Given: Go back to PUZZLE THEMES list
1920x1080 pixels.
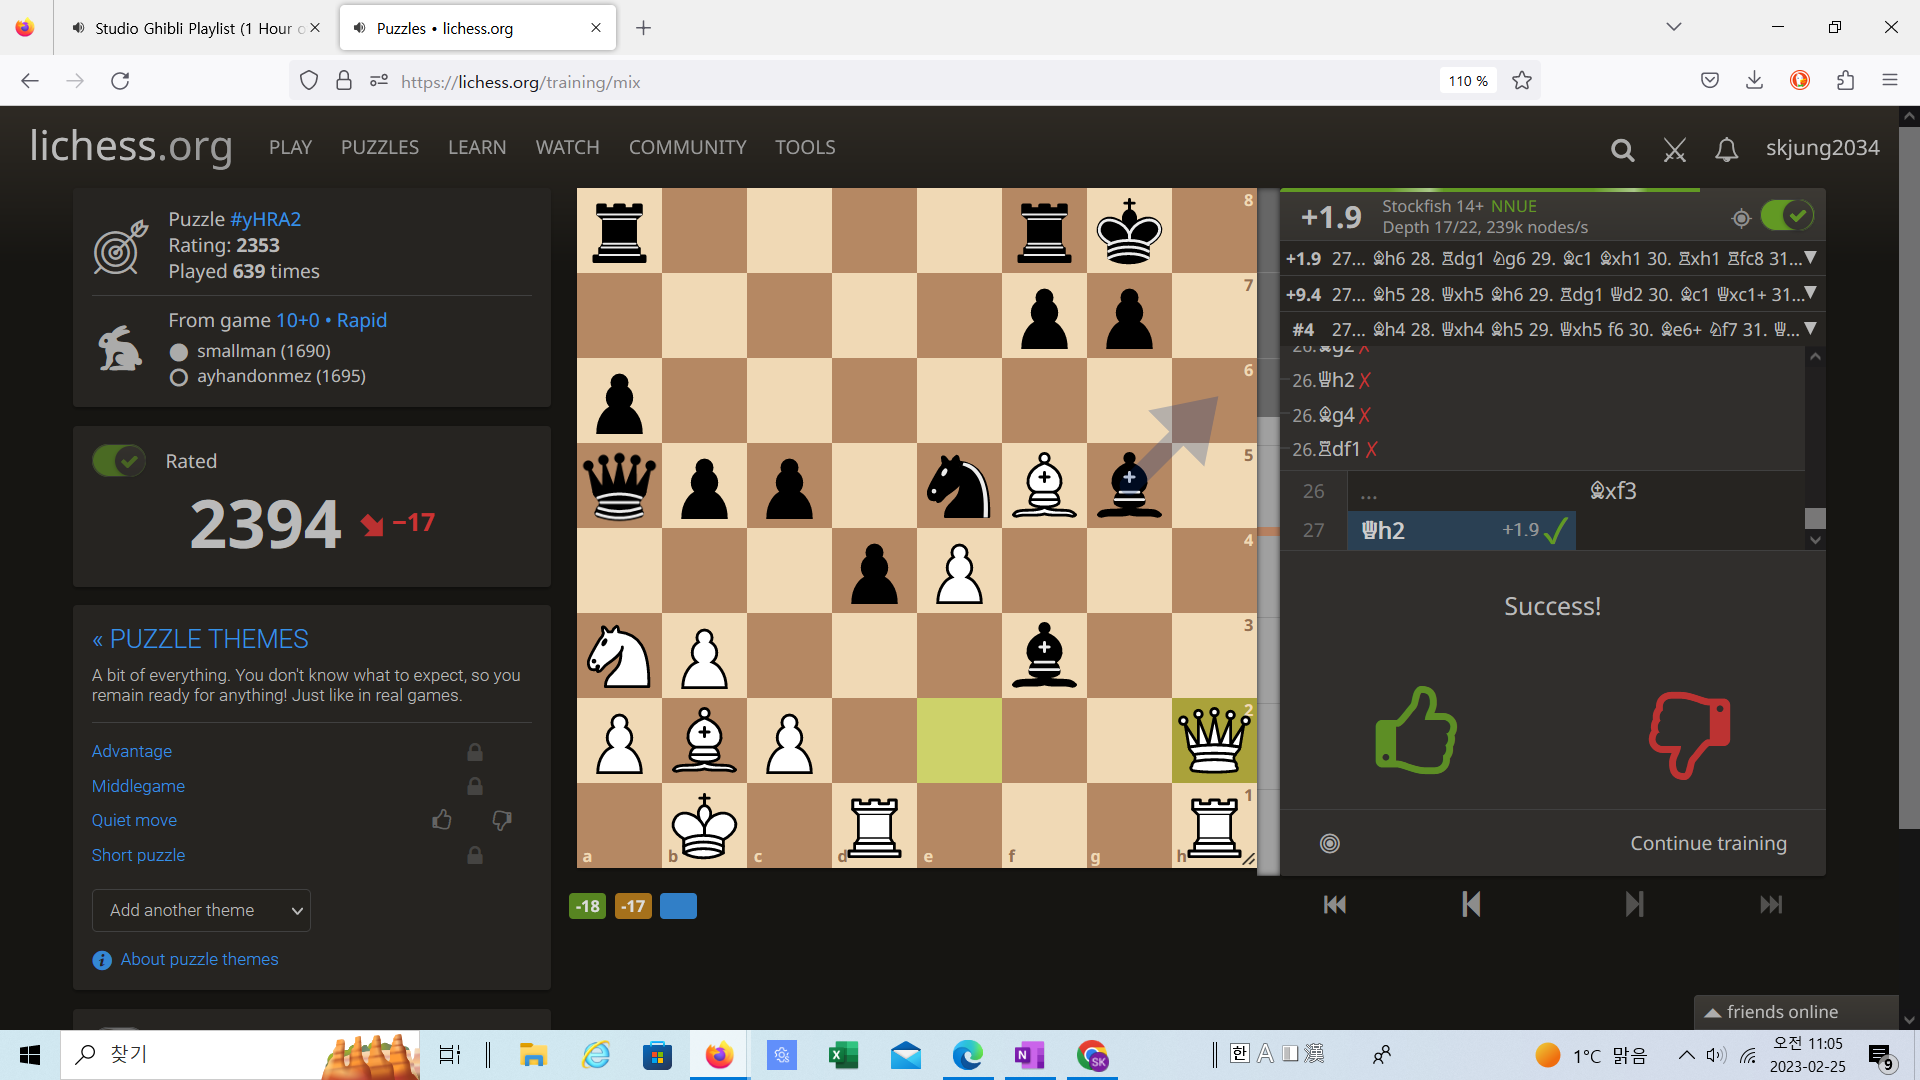Looking at the screenshot, I should pos(200,639).
